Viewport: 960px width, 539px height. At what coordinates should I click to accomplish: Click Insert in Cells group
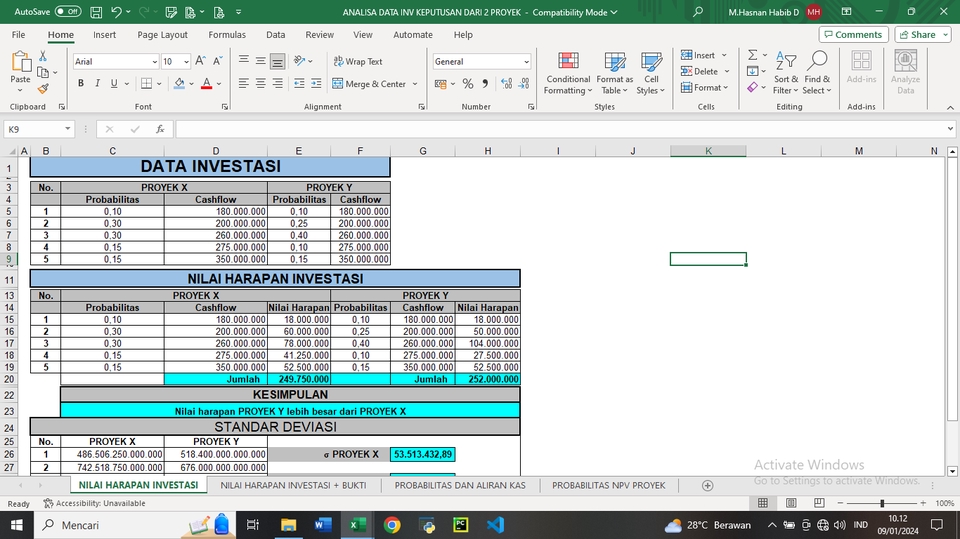coord(704,55)
